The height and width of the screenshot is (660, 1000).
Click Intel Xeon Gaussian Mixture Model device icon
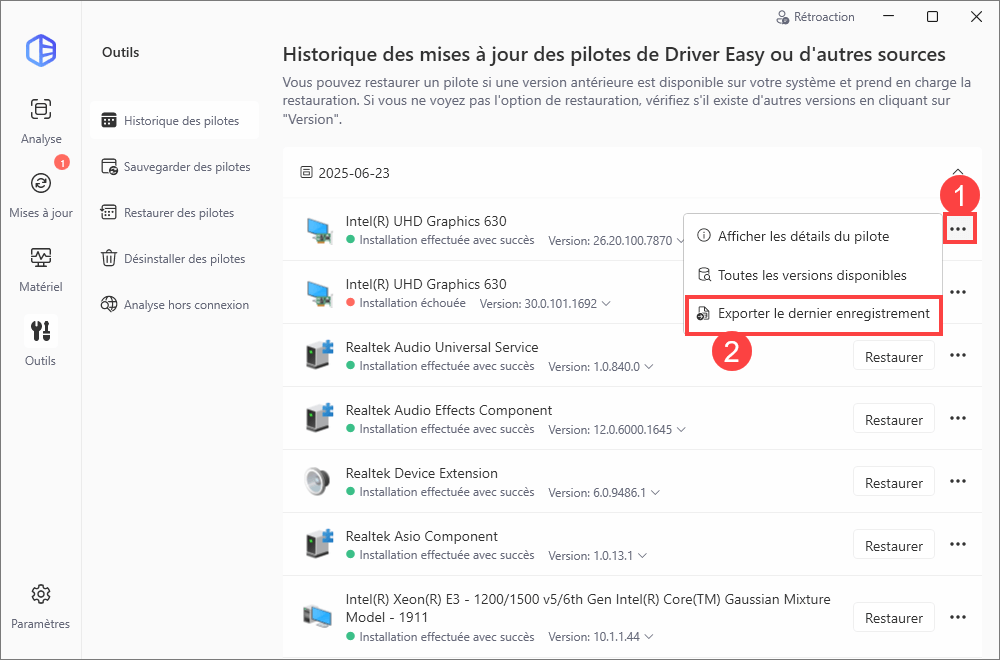pyautogui.click(x=318, y=617)
